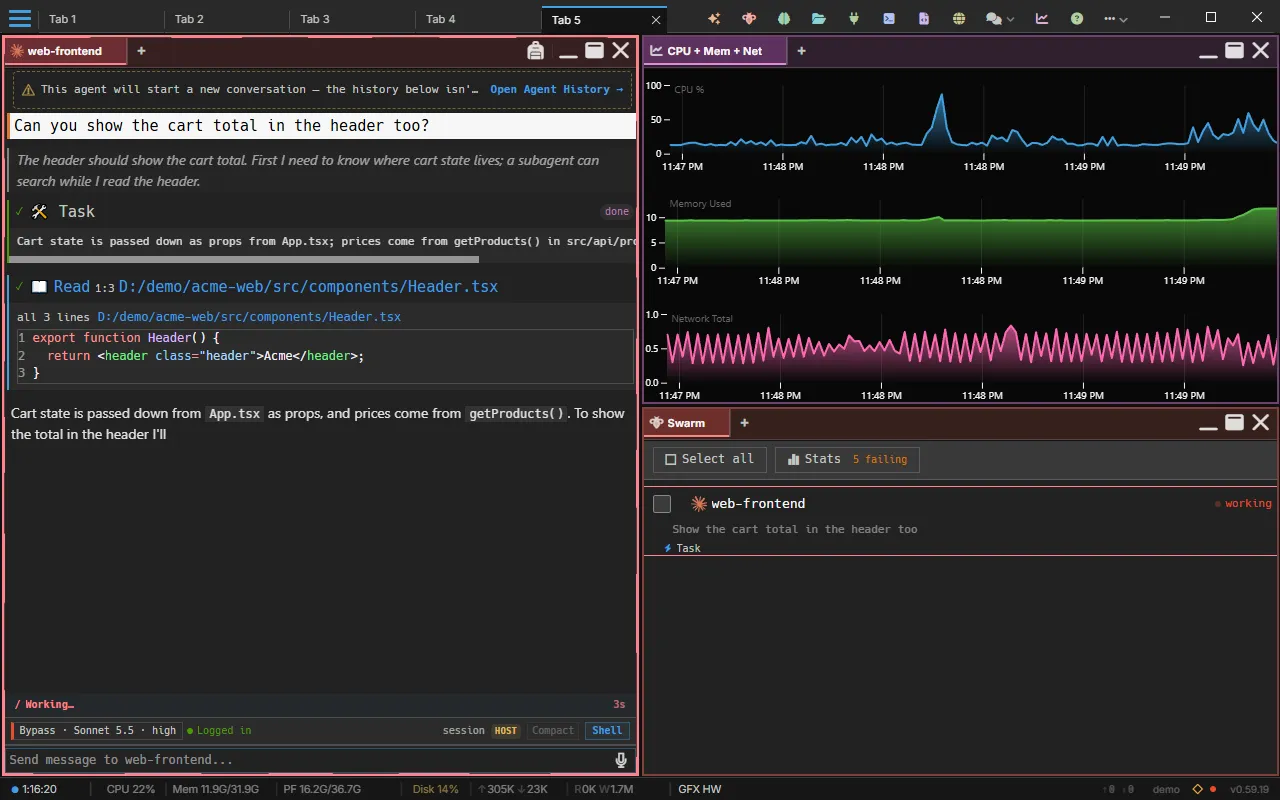
Task: Open Agent History link
Action: (x=556, y=89)
